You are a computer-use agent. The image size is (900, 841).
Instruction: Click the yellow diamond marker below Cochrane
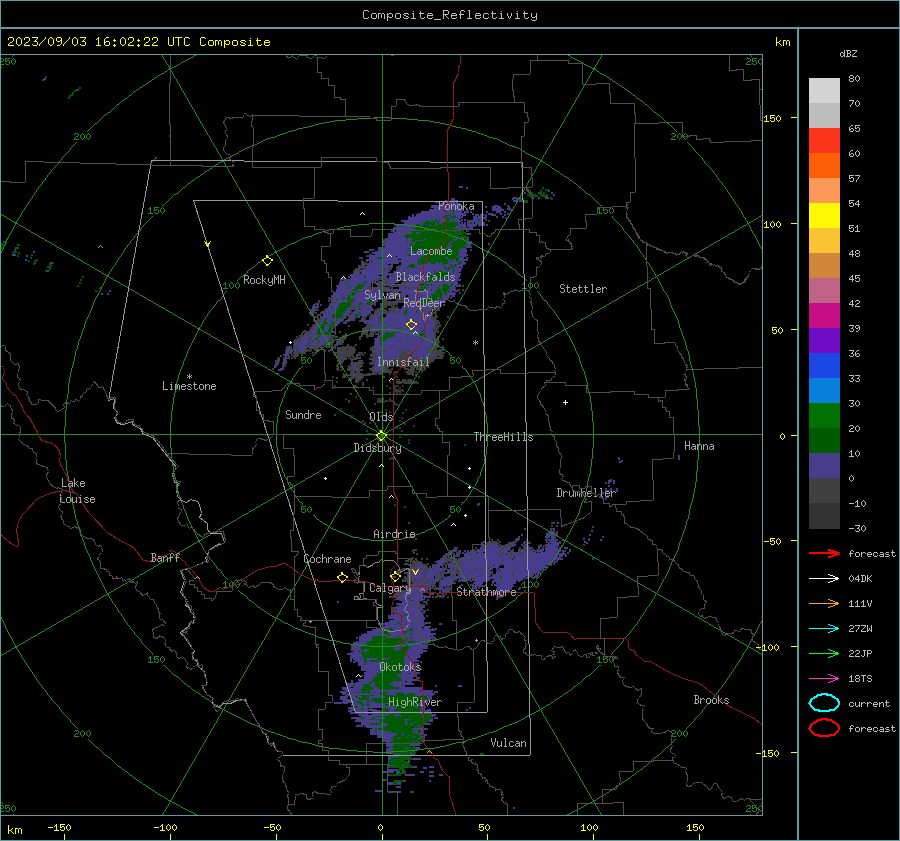(x=342, y=577)
